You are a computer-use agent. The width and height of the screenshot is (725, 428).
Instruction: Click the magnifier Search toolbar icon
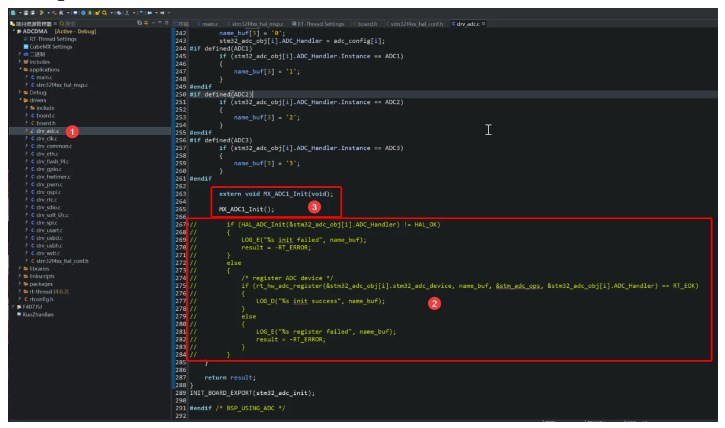click(104, 12)
